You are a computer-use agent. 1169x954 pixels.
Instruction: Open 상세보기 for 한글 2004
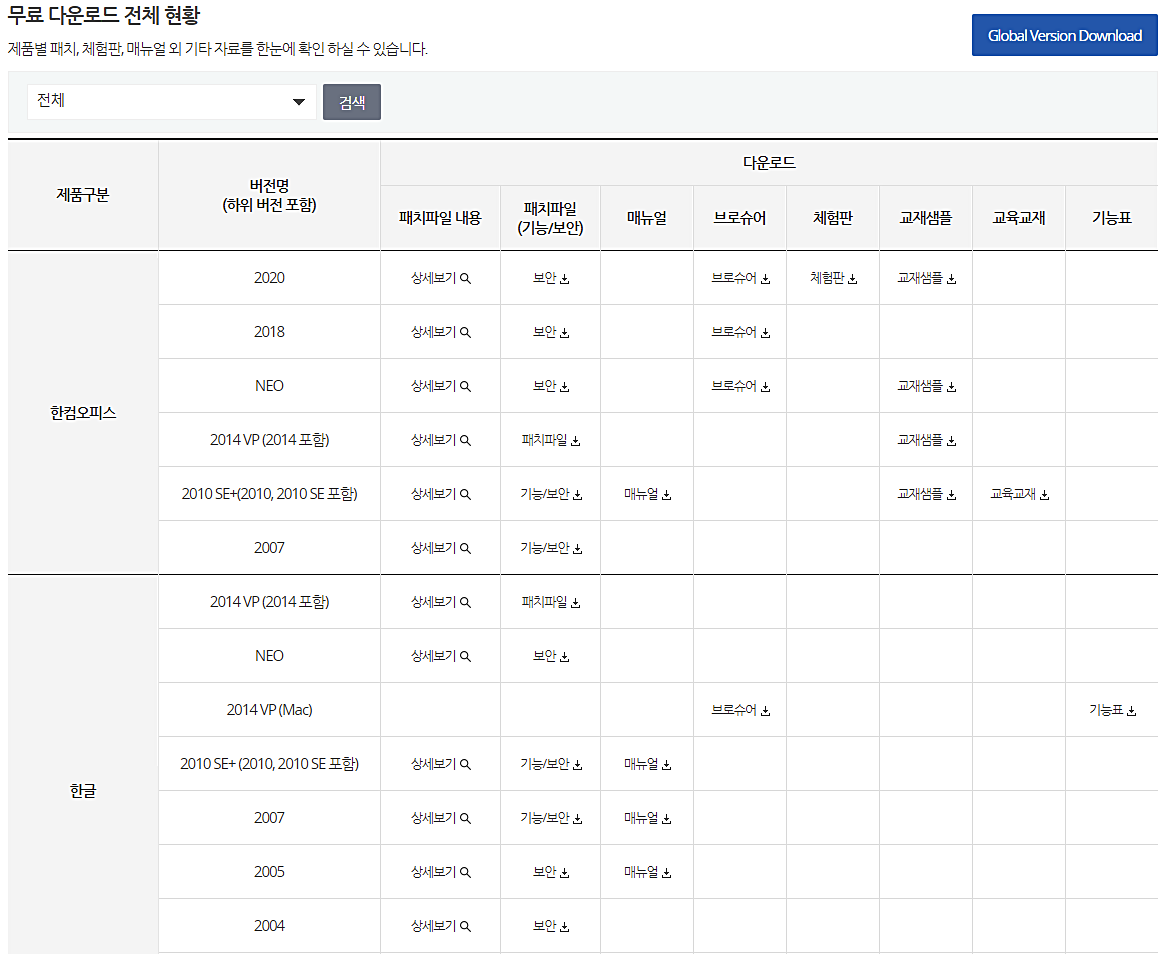441,926
